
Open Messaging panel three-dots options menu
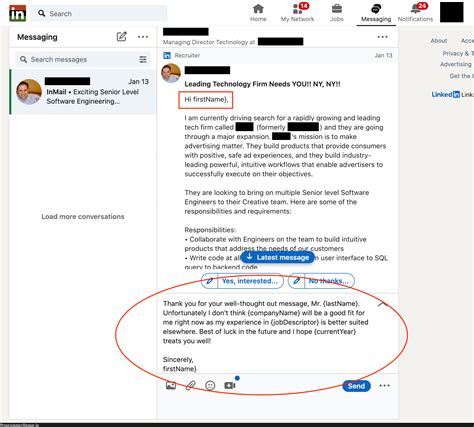click(x=143, y=37)
